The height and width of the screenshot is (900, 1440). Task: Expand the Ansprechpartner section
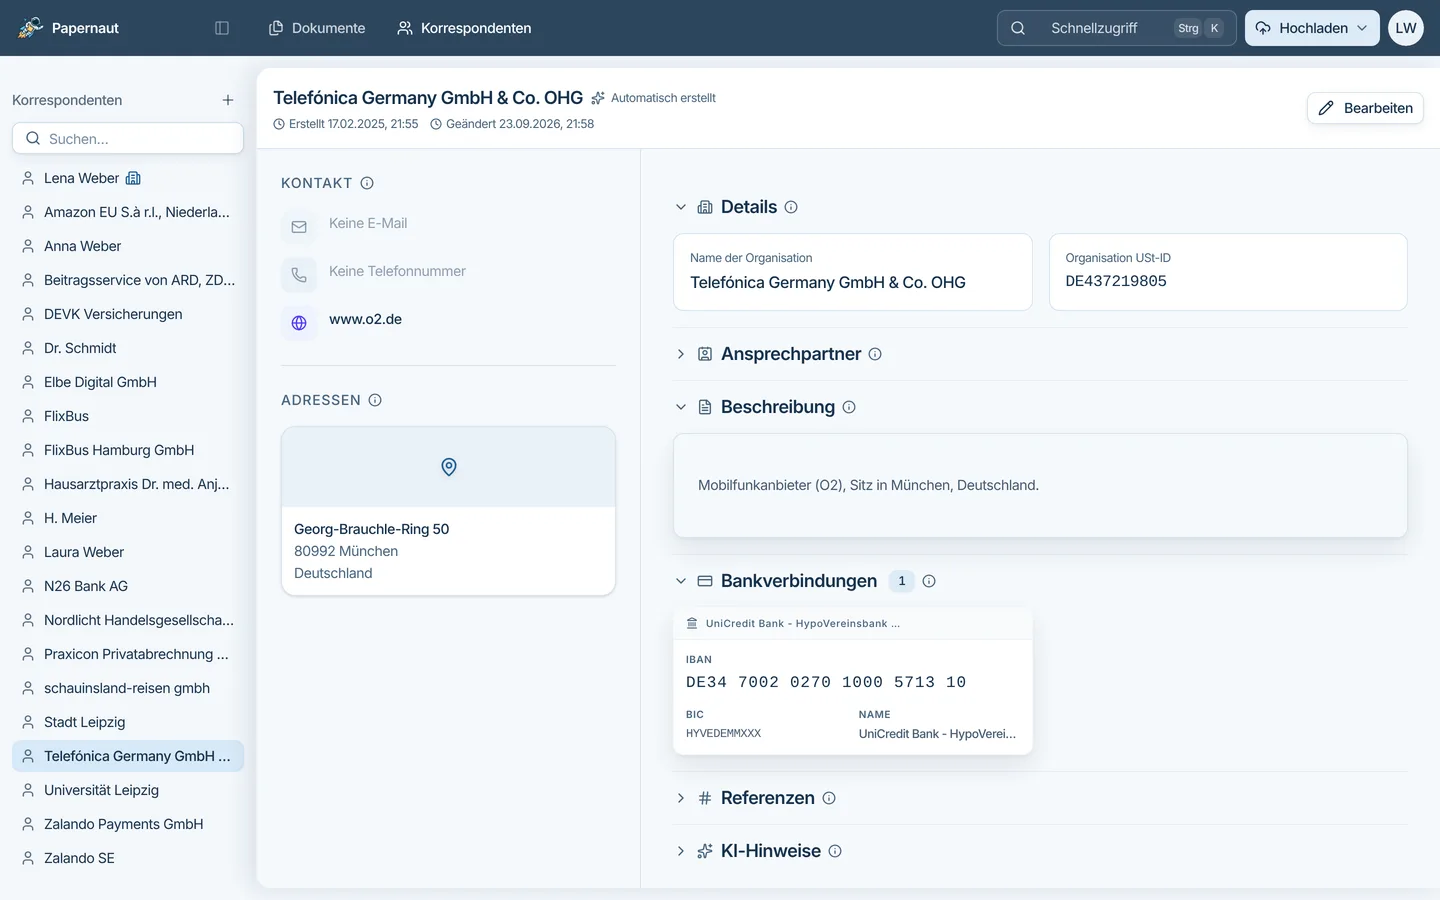point(681,354)
